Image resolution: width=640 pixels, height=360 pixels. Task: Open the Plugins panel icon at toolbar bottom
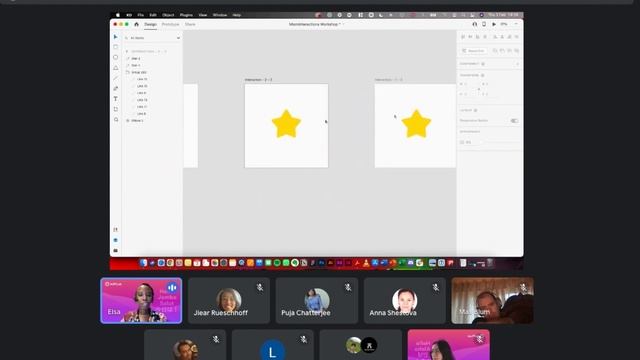[x=116, y=250]
